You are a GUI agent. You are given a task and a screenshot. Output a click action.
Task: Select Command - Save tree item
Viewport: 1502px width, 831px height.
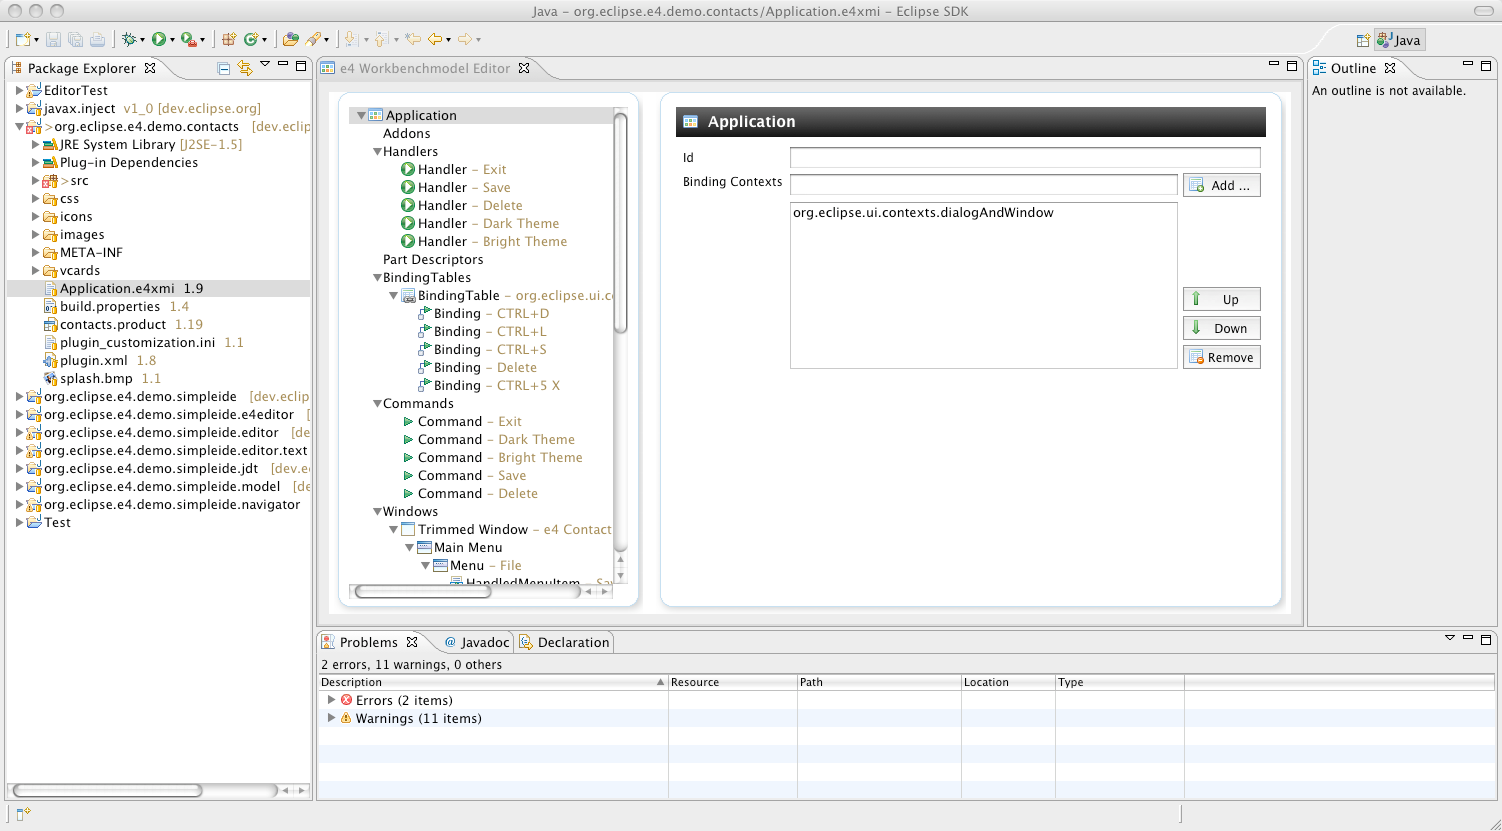click(x=471, y=476)
